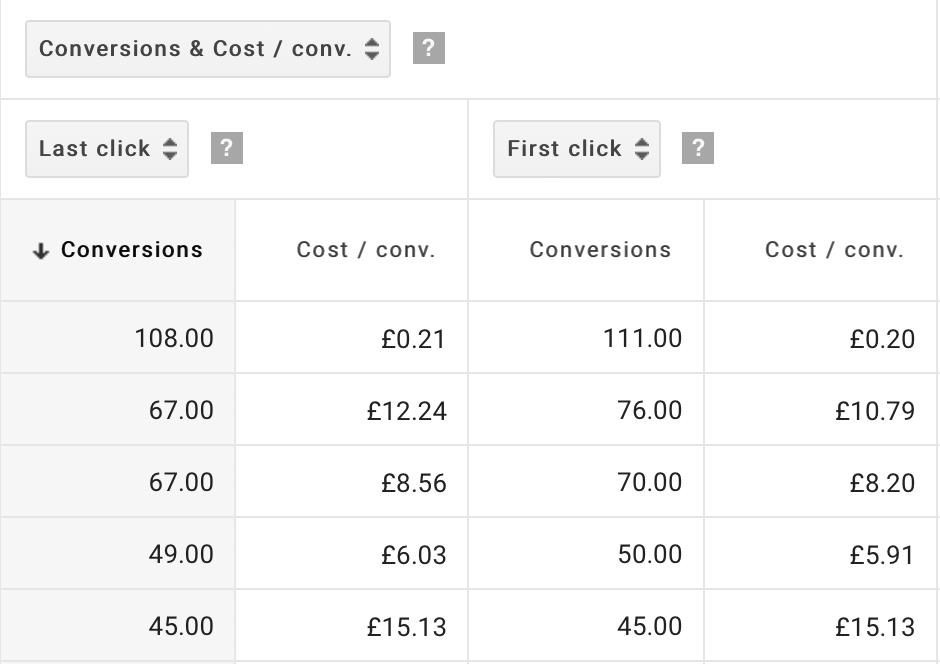Click the £10.79 cost cell

[874, 410]
